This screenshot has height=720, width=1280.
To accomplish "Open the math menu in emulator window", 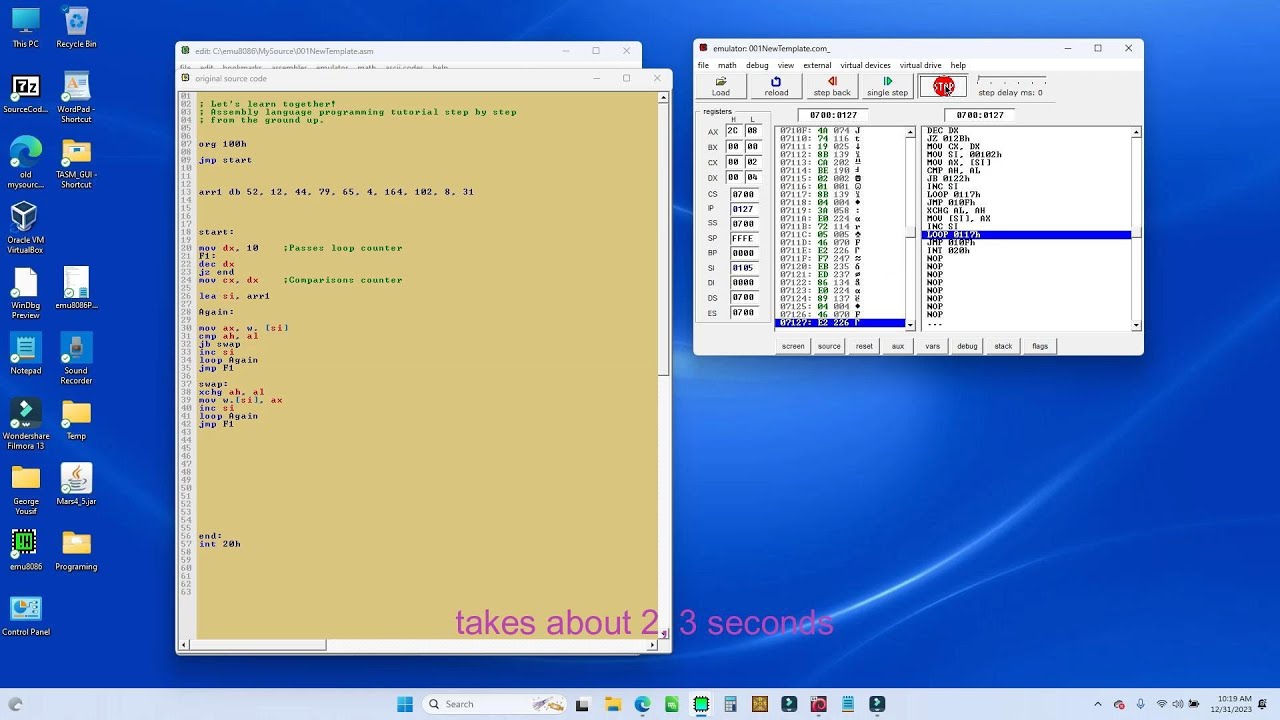I will pos(727,65).
